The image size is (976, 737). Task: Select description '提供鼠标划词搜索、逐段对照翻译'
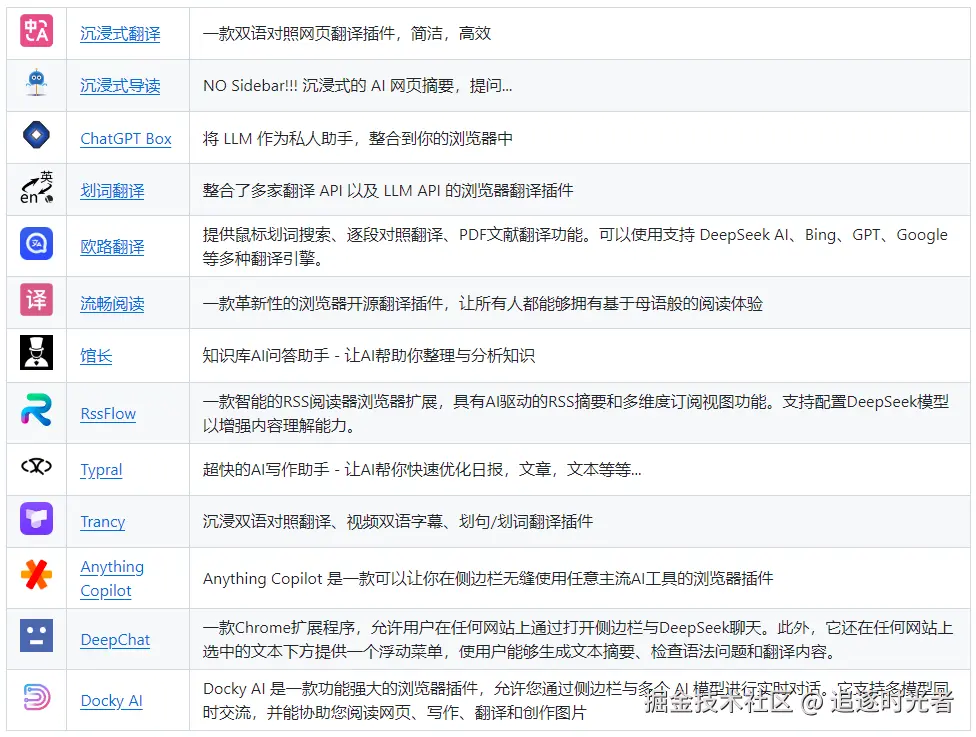323,235
